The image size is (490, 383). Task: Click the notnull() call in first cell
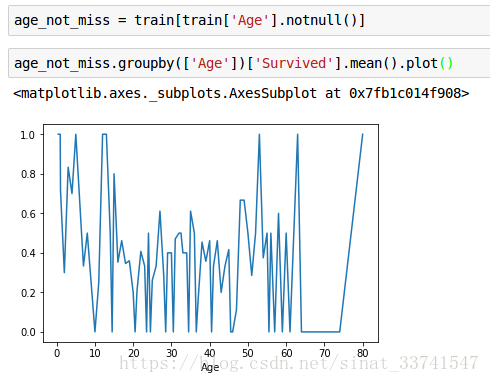tap(321, 20)
